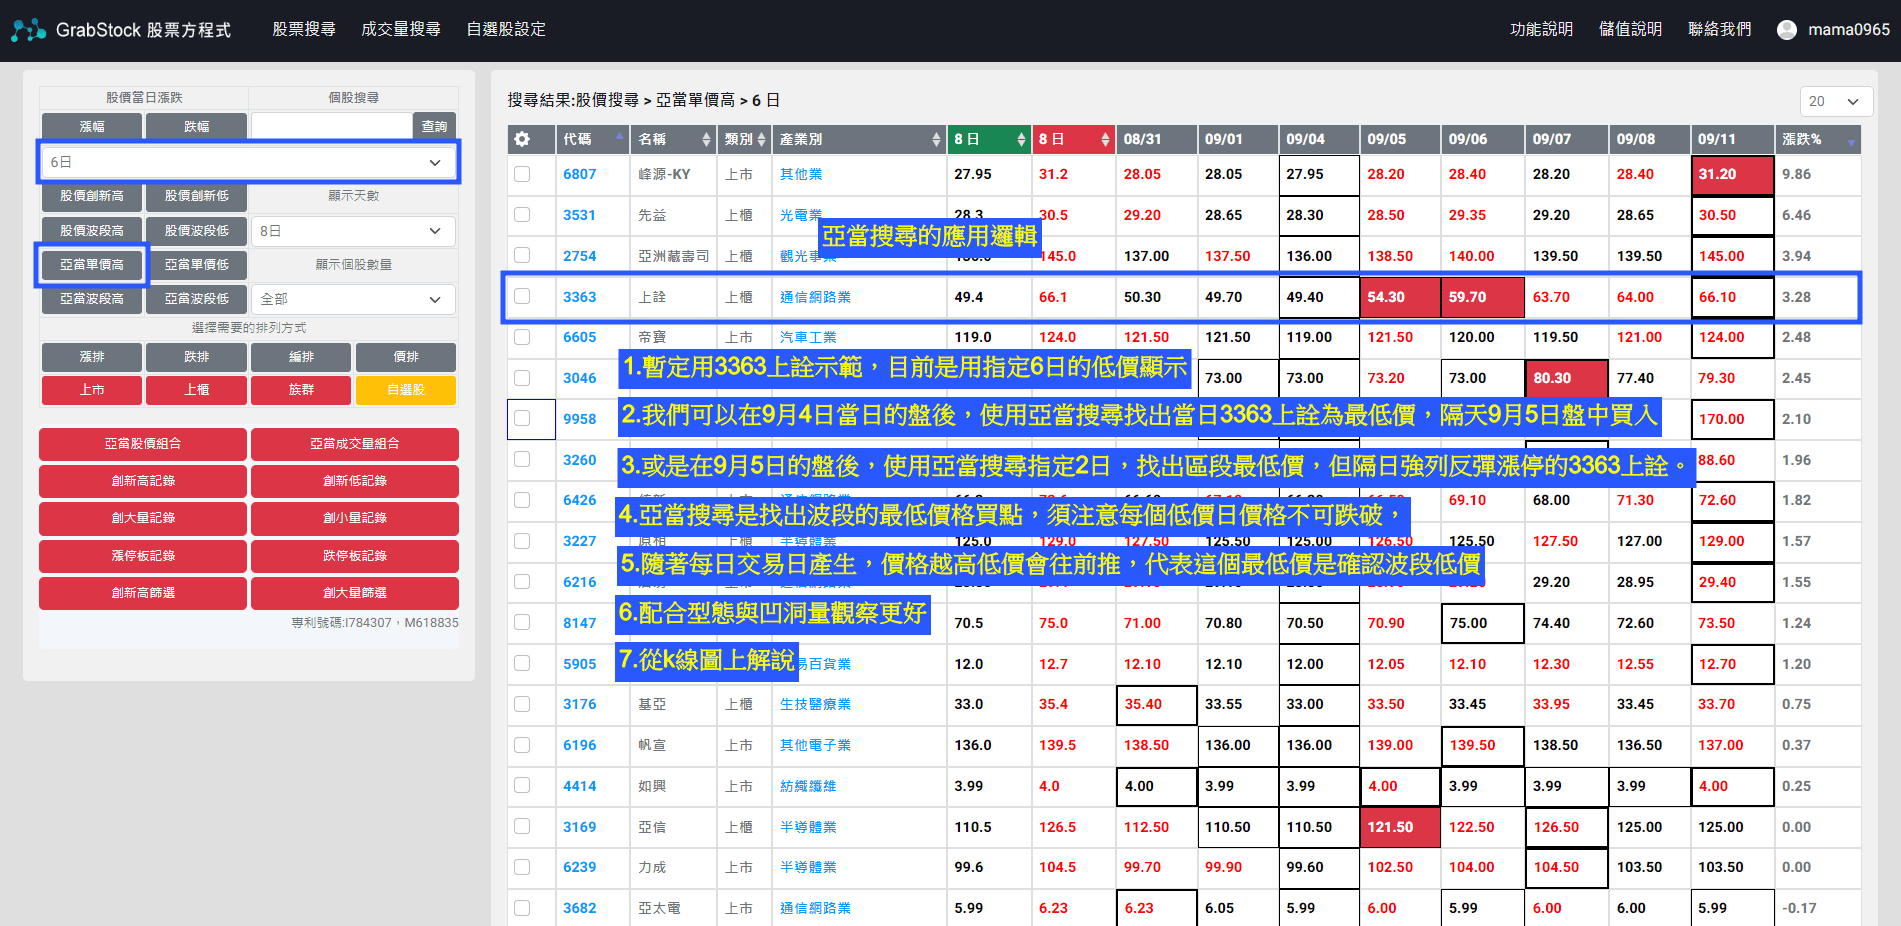Click the 查詢 search button
The image size is (1901, 926).
[x=434, y=126]
